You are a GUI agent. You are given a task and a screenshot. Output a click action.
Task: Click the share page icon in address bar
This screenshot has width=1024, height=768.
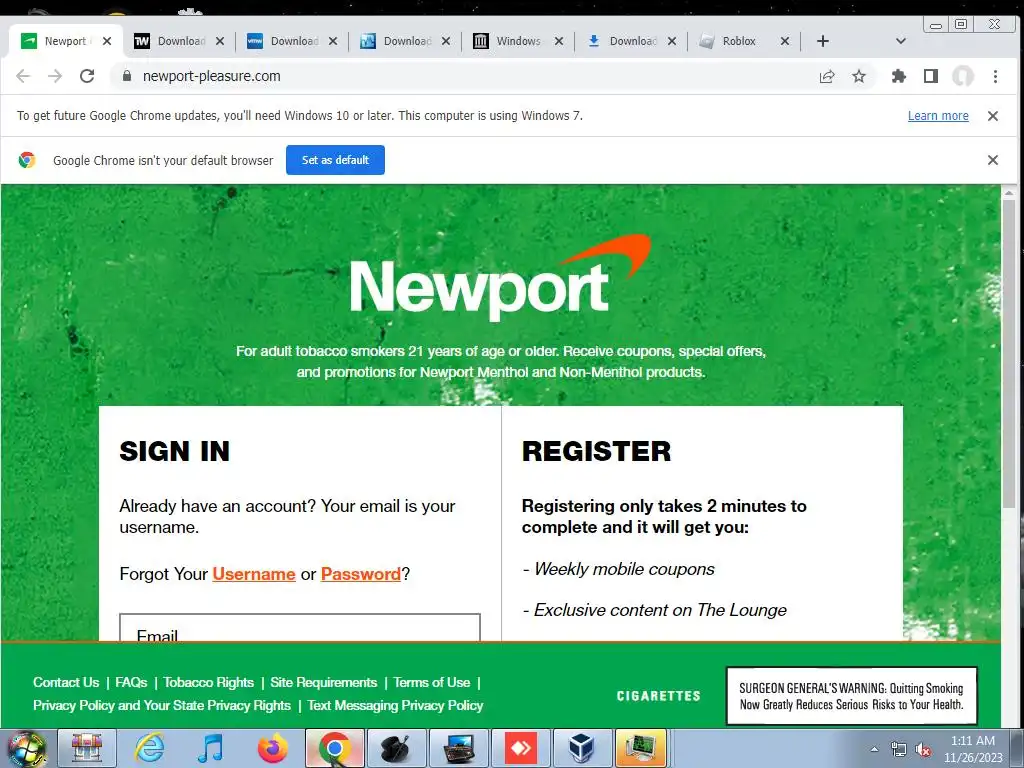click(827, 76)
